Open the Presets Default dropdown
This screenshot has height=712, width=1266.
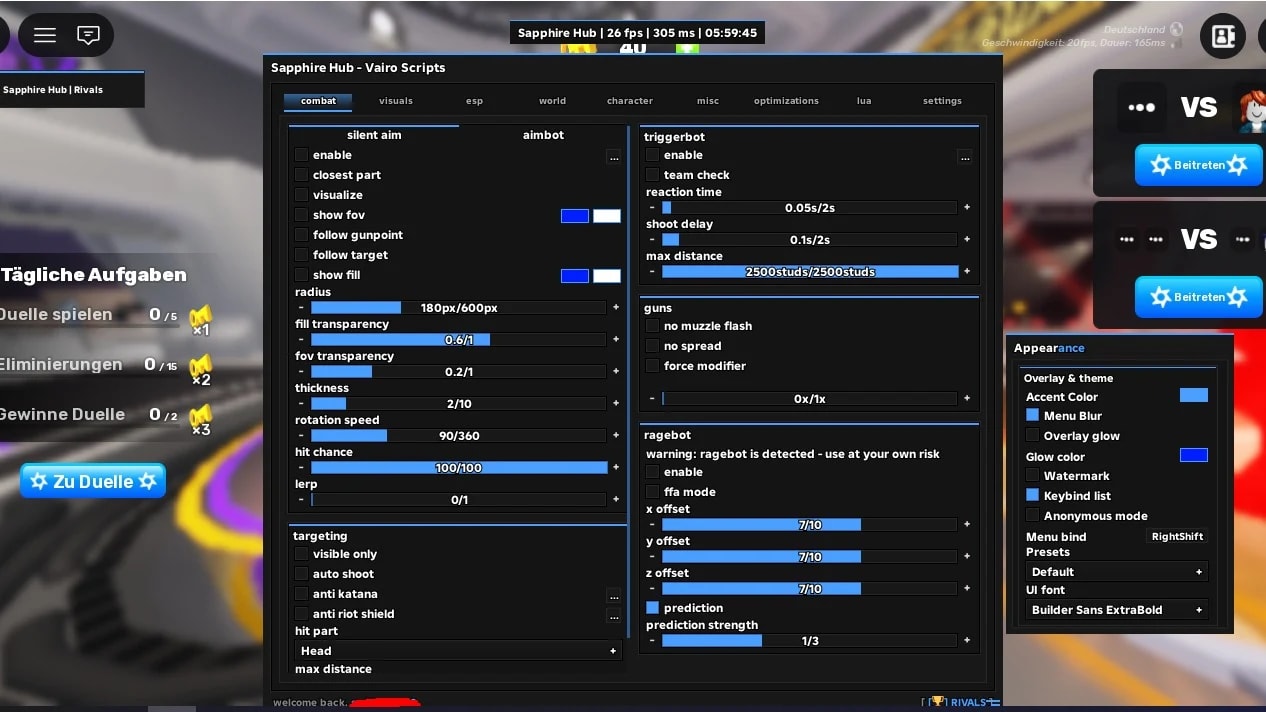click(x=1116, y=572)
